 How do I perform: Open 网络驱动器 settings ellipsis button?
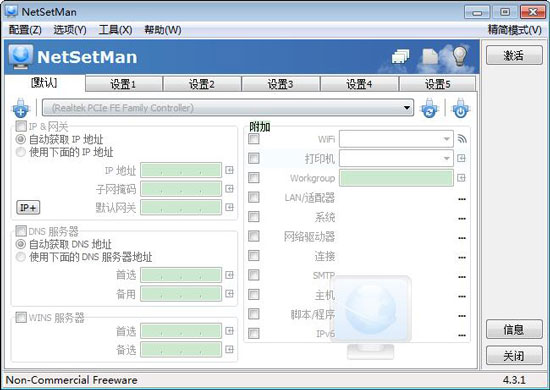[x=462, y=238]
